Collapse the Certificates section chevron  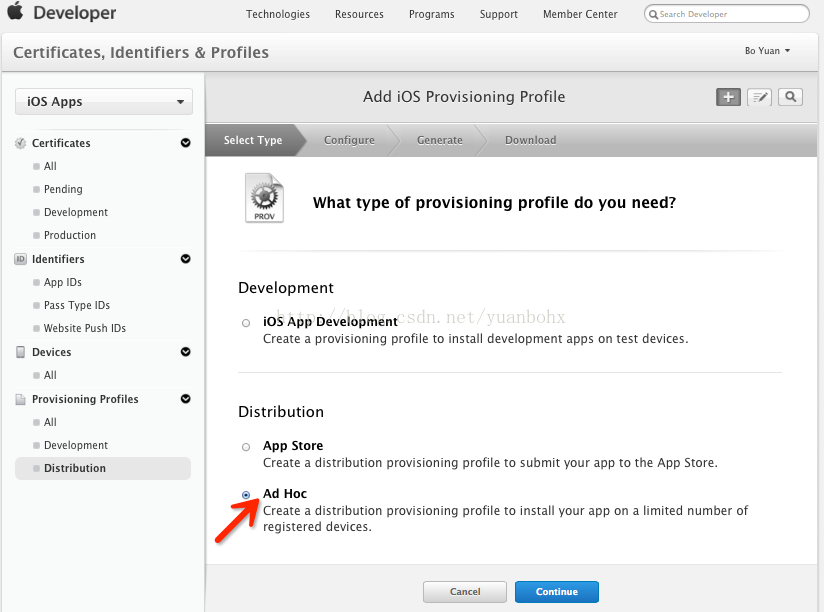(185, 143)
